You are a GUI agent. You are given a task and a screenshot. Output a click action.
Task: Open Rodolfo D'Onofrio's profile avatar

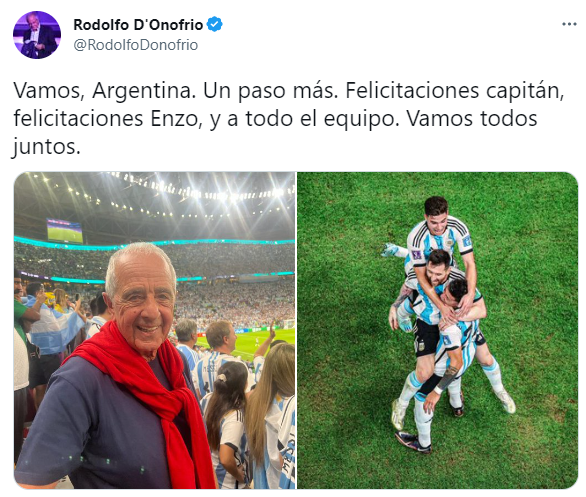click(37, 35)
